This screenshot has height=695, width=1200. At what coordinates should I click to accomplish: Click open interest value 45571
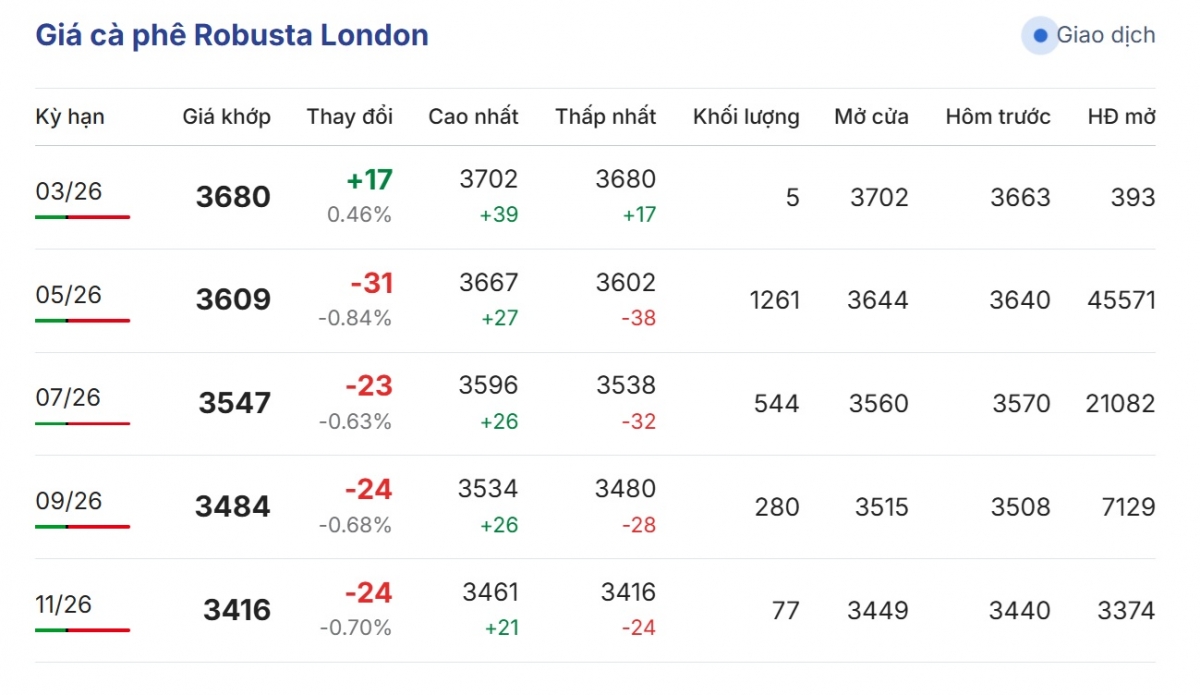[x=1120, y=300]
